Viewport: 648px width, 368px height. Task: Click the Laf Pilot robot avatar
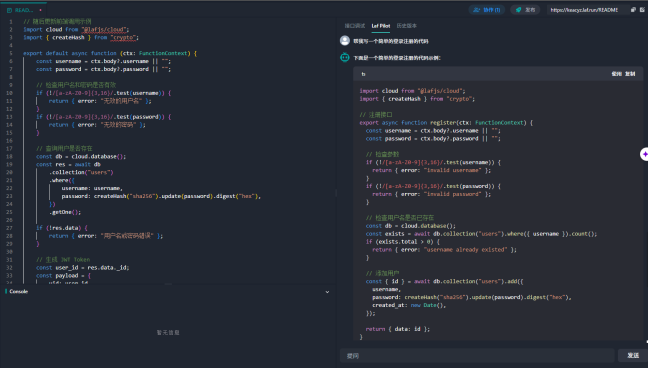pos(345,57)
